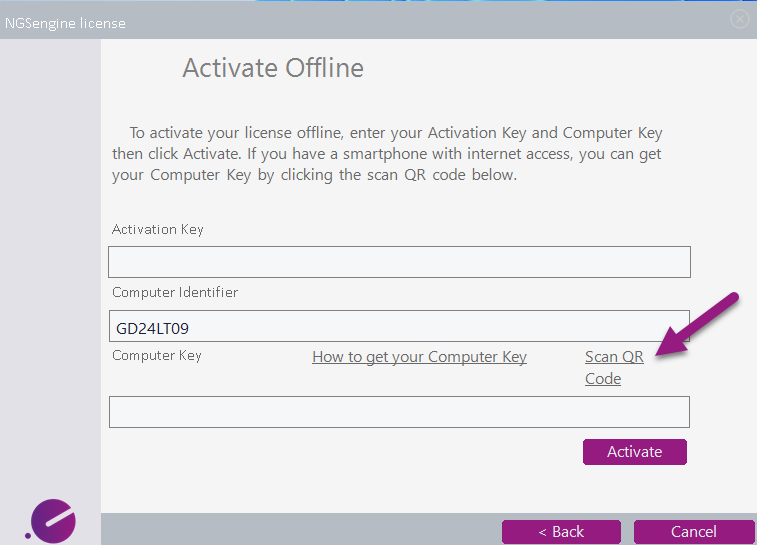Click the NGSengine license title bar text
The image size is (757, 545).
click(65, 23)
